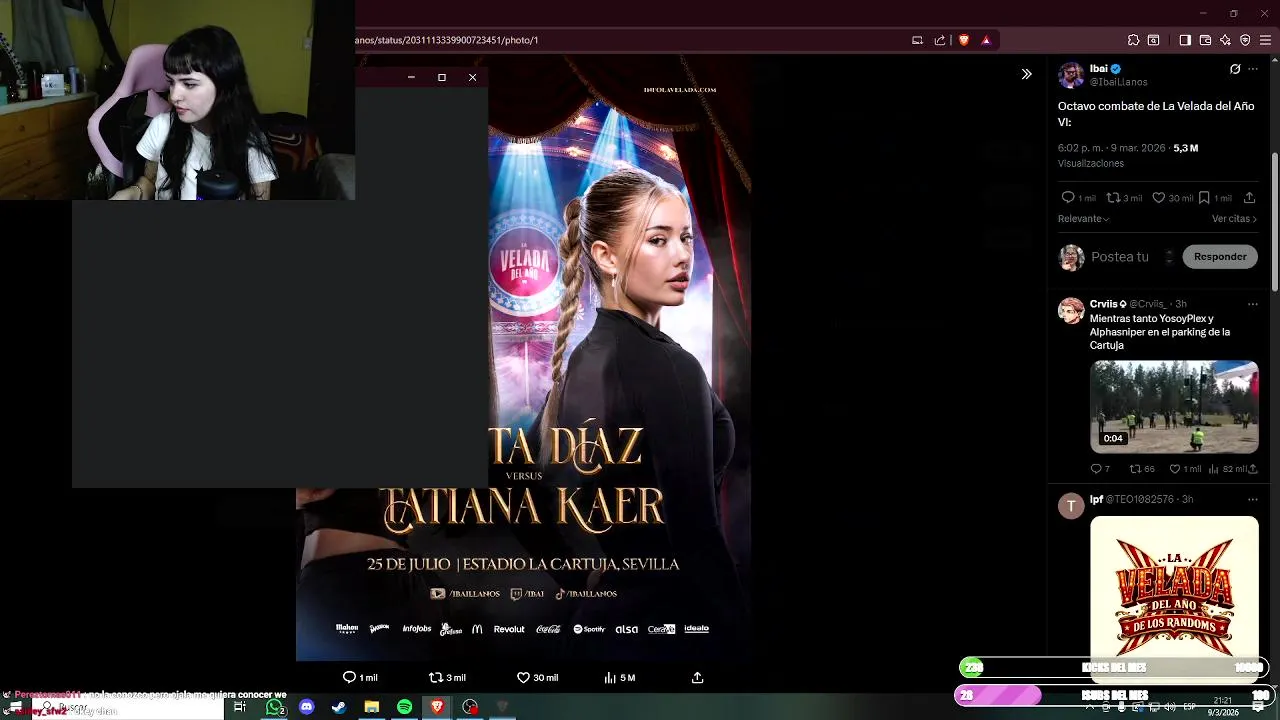
Task: Open Ibai's profile avatar
Action: pyautogui.click(x=1071, y=75)
